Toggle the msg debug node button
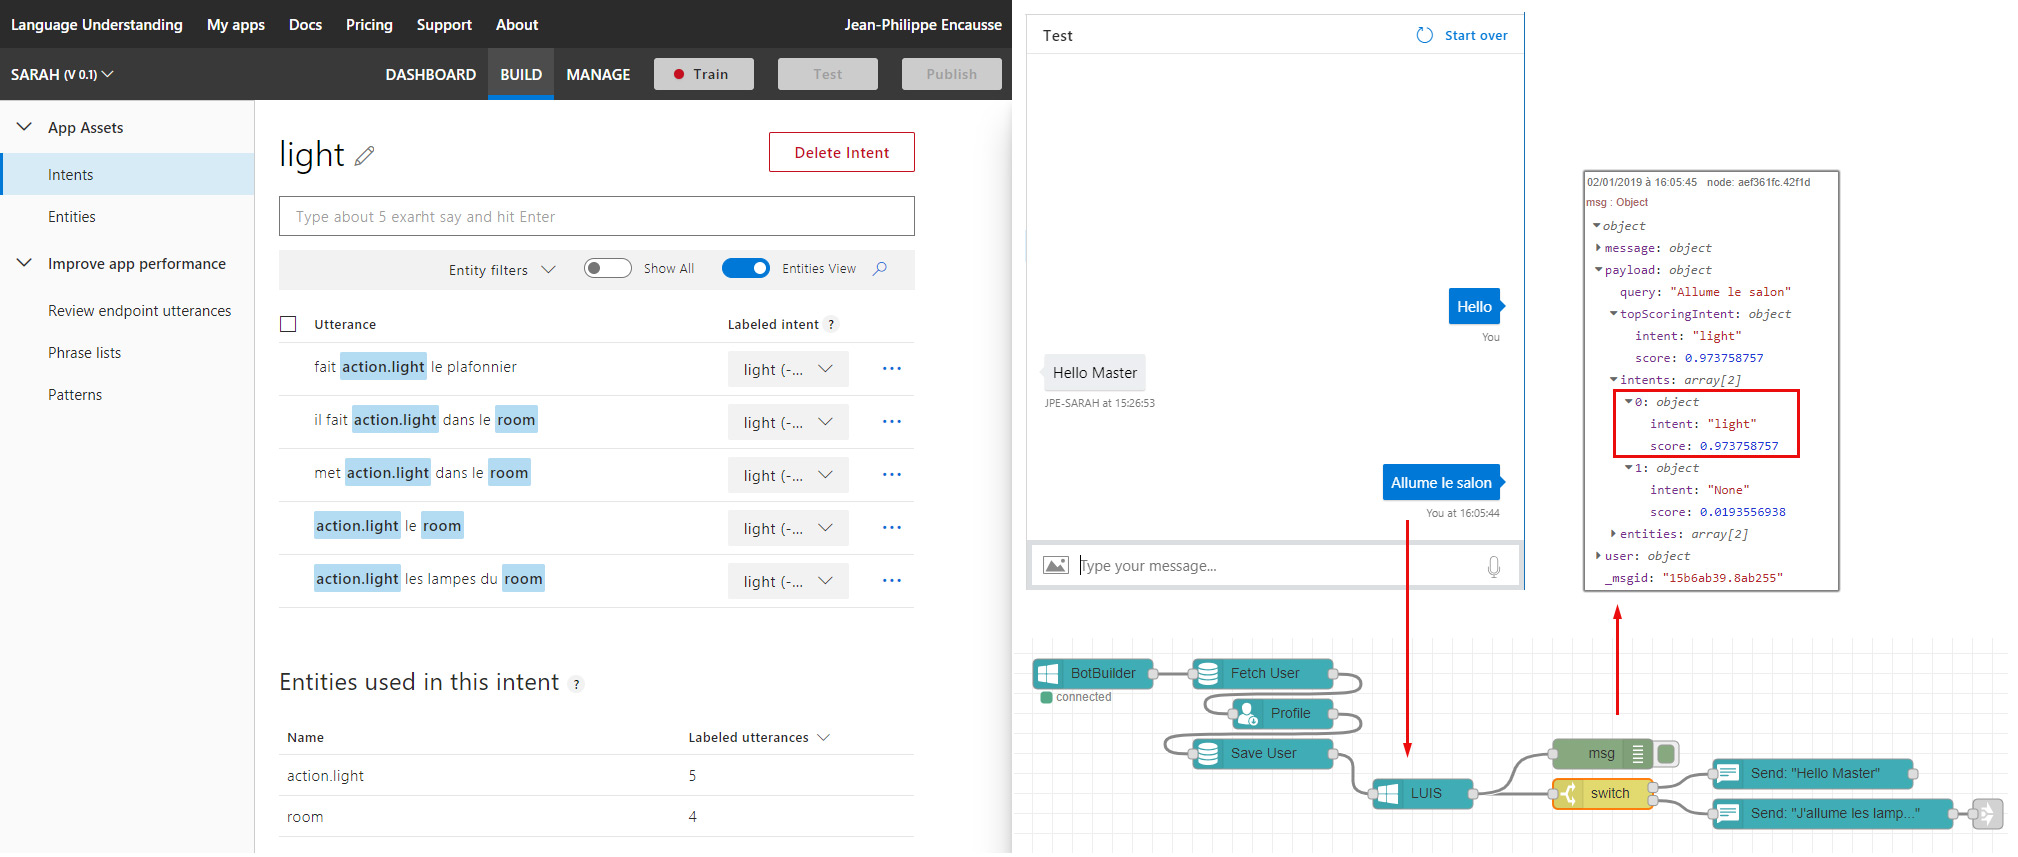The image size is (2018, 857). click(1666, 754)
